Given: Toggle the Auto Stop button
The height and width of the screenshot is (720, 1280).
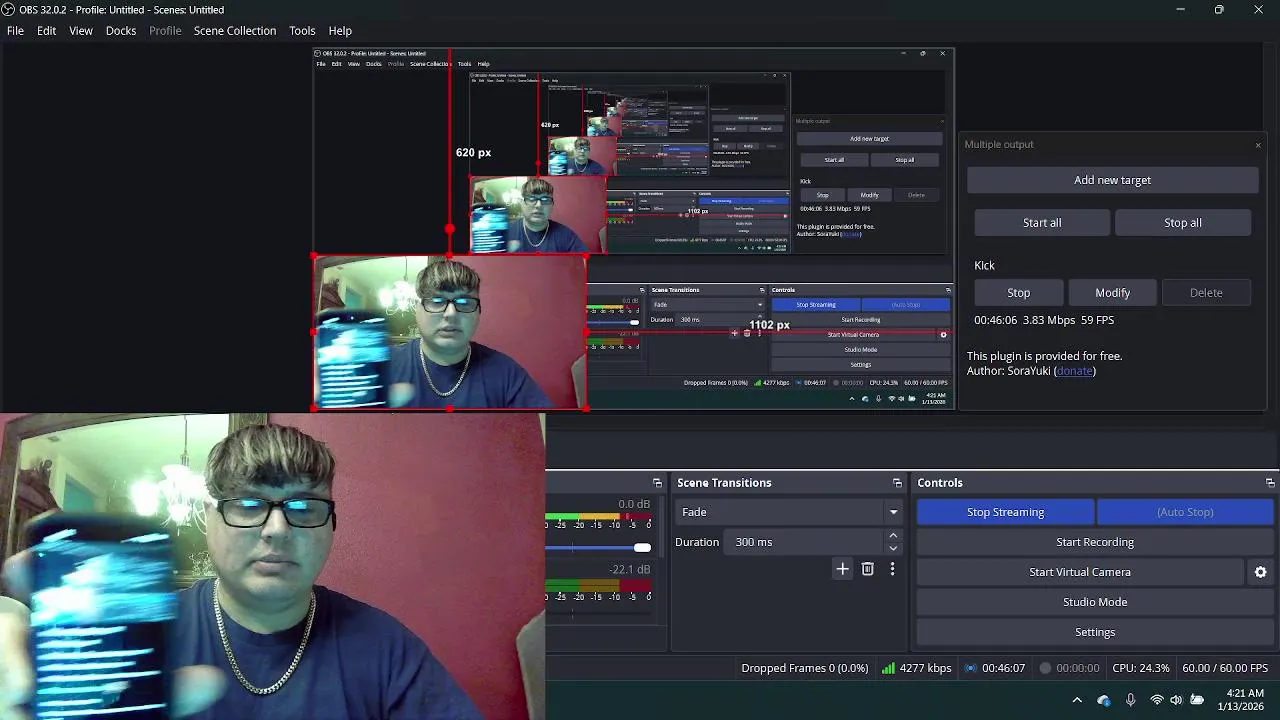Looking at the screenshot, I should click(x=1185, y=512).
